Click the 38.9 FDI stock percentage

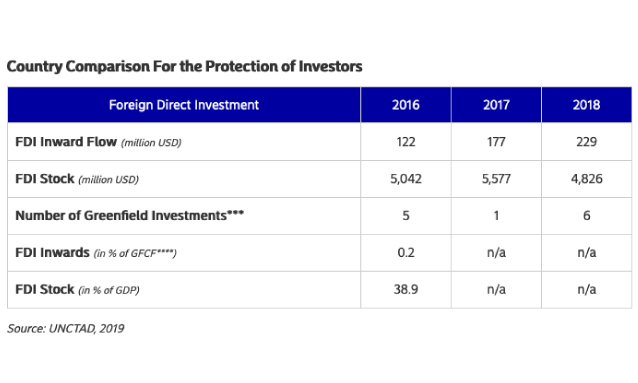coord(406,290)
